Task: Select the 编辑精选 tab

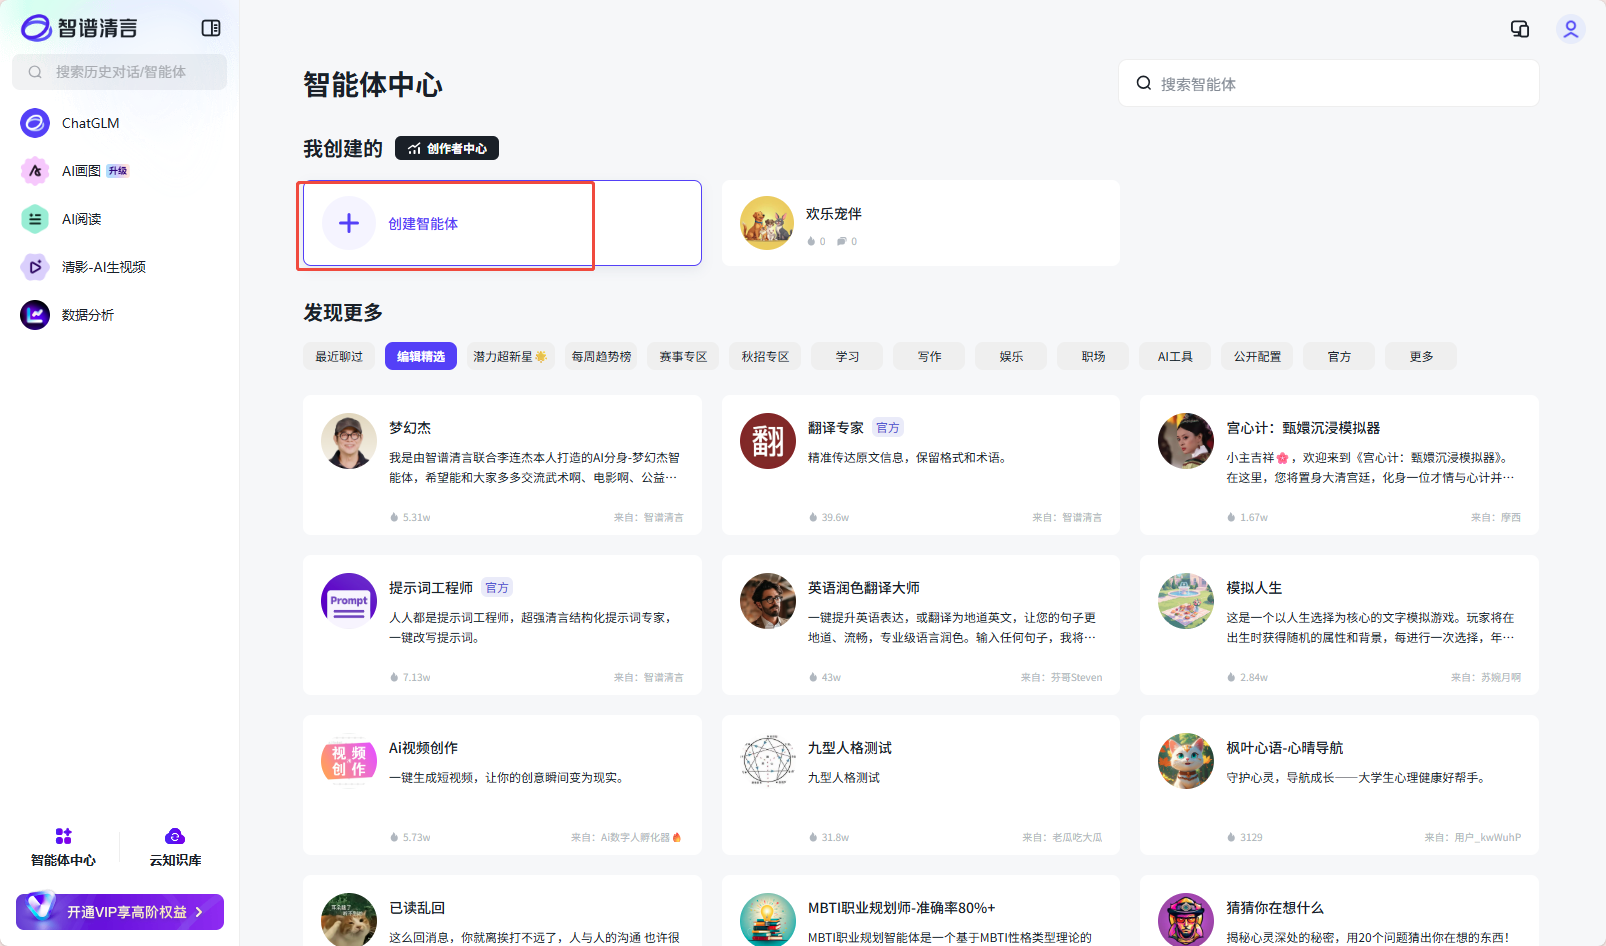Action: click(x=421, y=356)
